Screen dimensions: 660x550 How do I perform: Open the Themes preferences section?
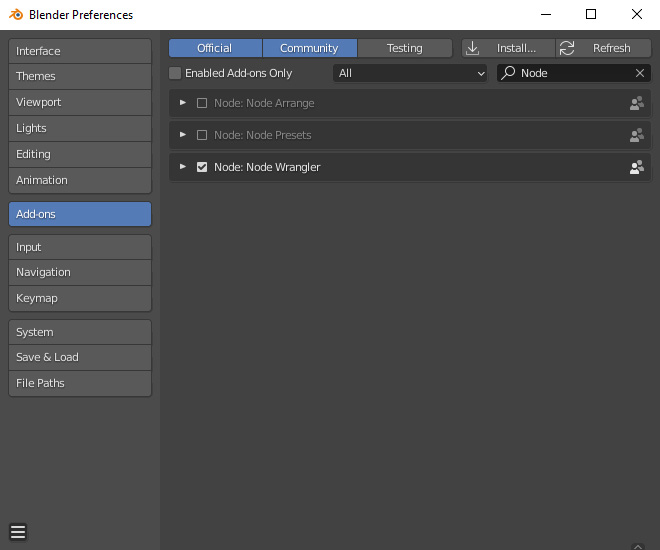point(80,77)
